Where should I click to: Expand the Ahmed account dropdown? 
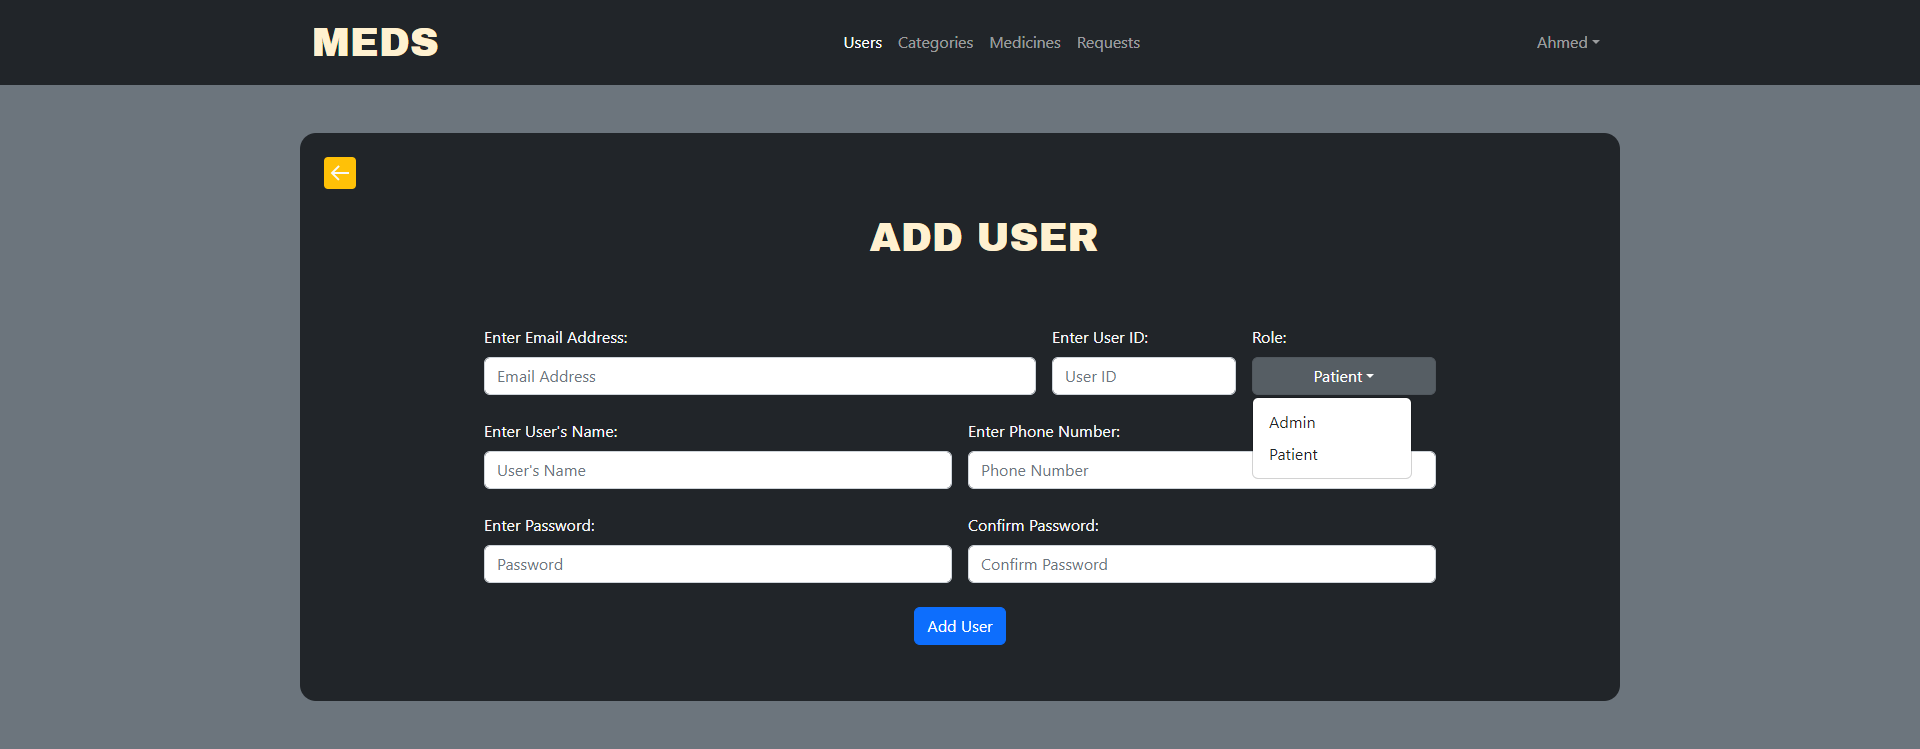click(x=1568, y=42)
